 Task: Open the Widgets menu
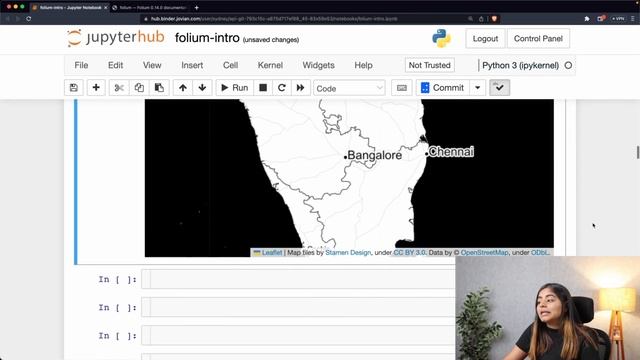(318, 65)
